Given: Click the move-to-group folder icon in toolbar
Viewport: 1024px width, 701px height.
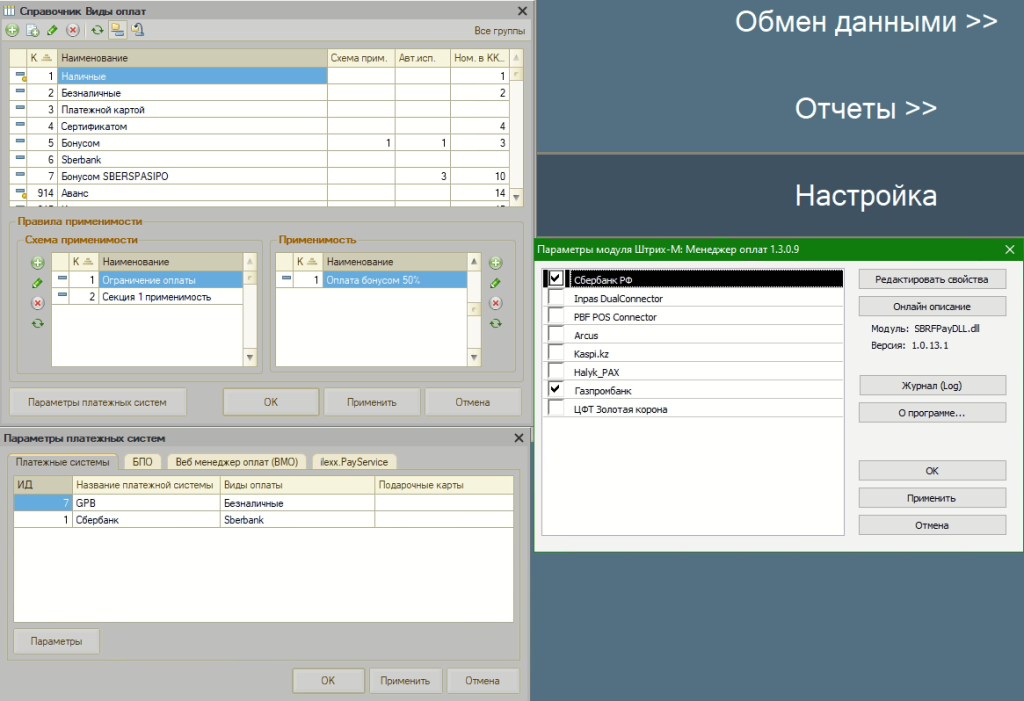Looking at the screenshot, I should tap(137, 29).
